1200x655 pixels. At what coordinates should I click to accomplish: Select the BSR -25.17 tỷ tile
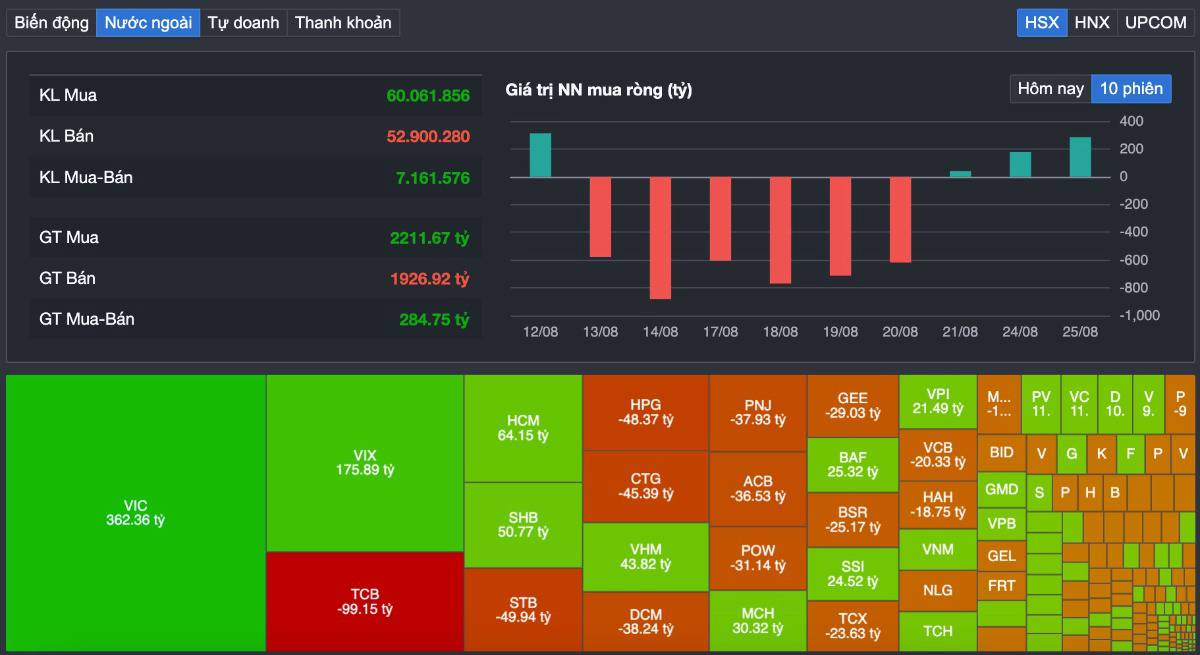(853, 519)
